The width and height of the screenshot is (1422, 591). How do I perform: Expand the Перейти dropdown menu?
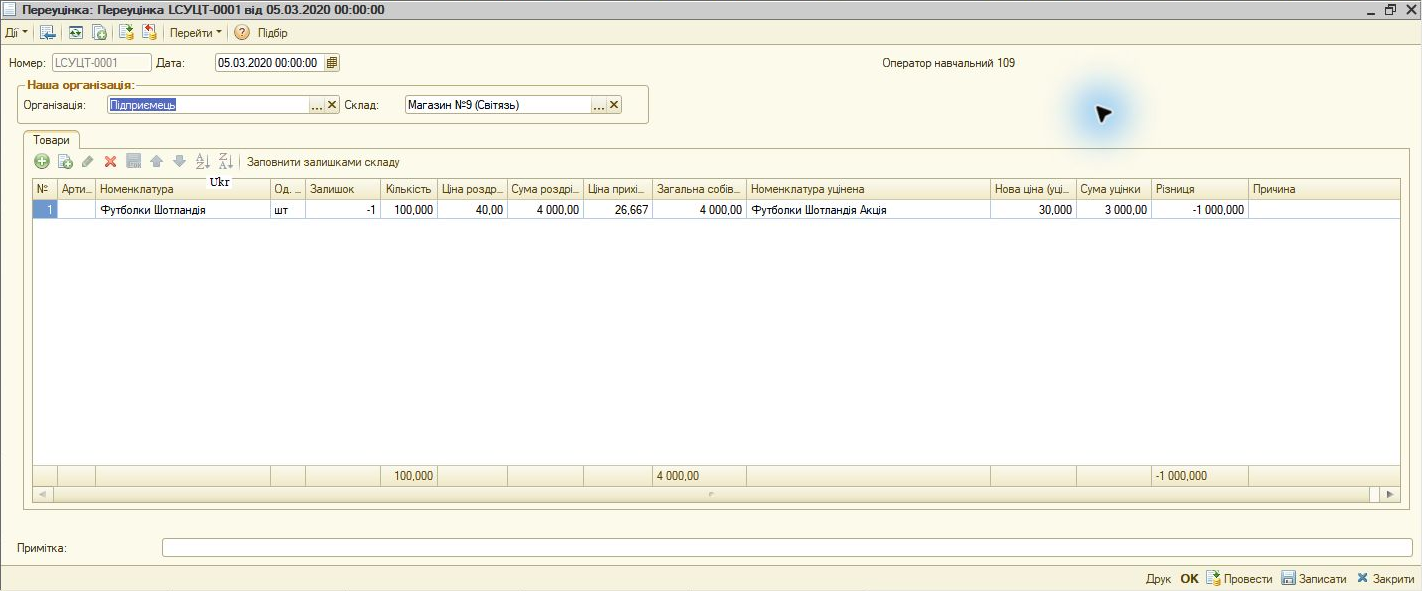pyautogui.click(x=196, y=33)
